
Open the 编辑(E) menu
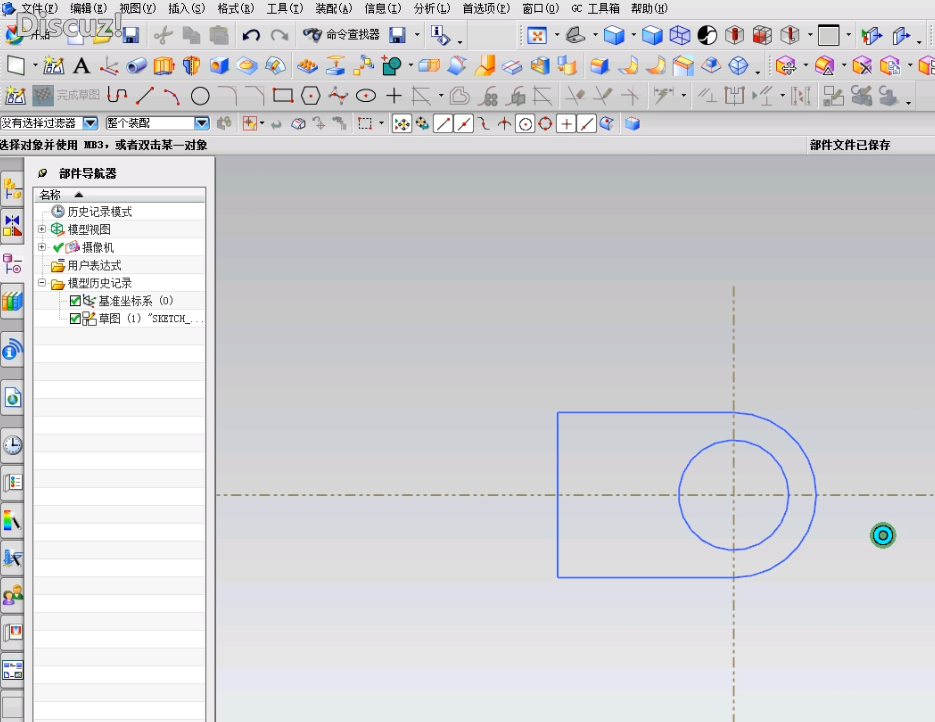(x=88, y=8)
